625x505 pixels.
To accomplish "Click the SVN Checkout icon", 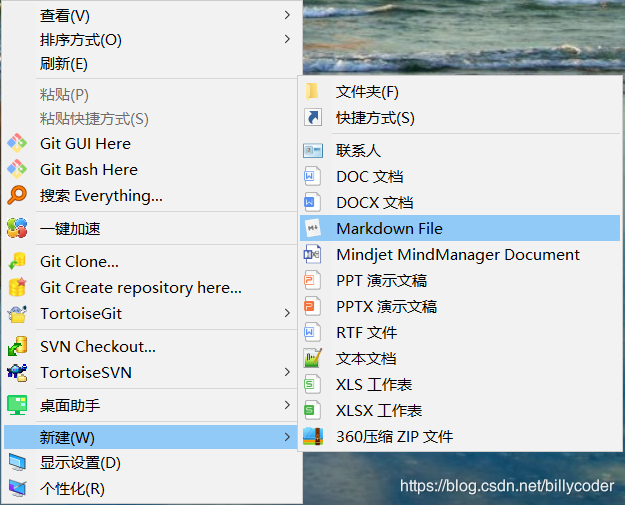I will pyautogui.click(x=17, y=346).
